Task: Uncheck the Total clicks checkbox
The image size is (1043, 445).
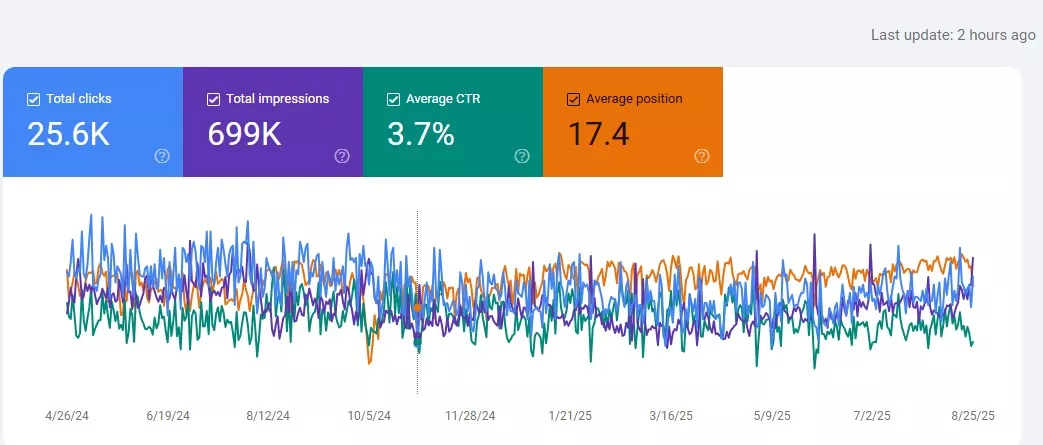Action: pos(33,99)
